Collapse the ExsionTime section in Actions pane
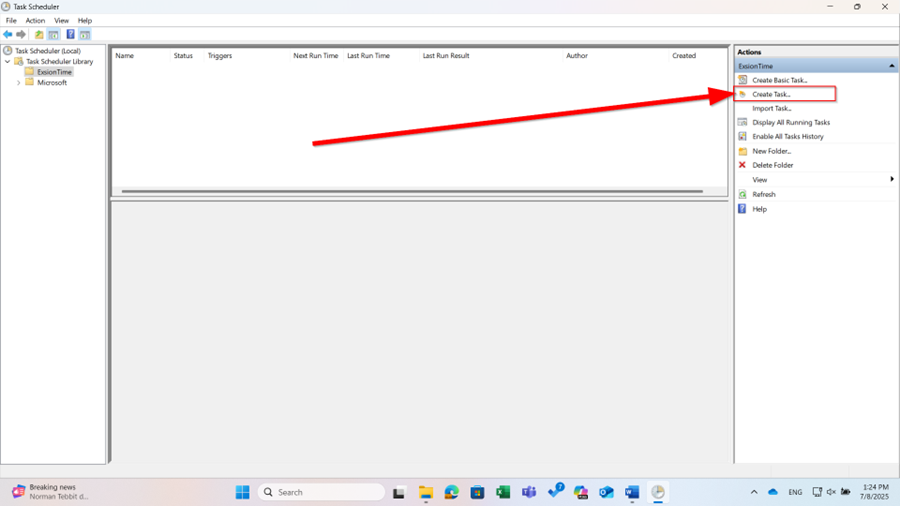900x506 pixels. [891, 66]
